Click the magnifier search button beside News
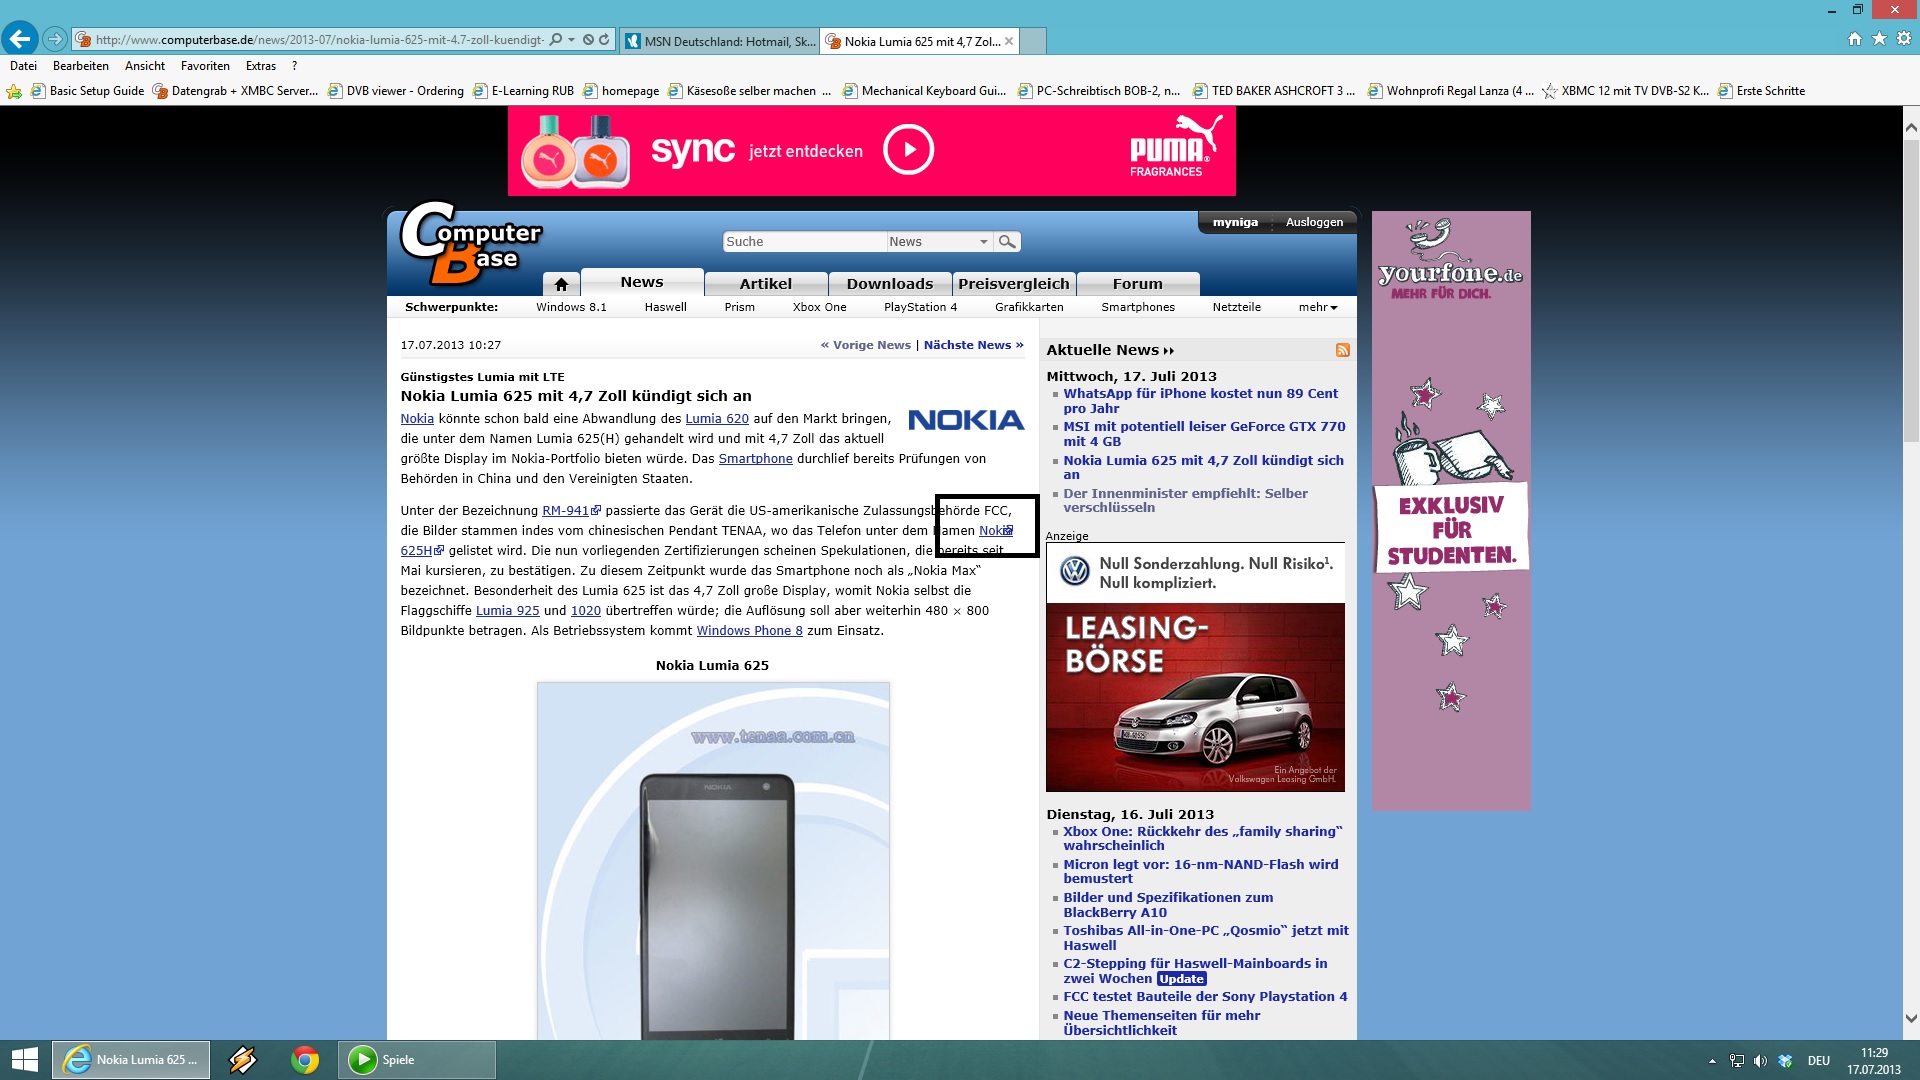 point(1007,242)
